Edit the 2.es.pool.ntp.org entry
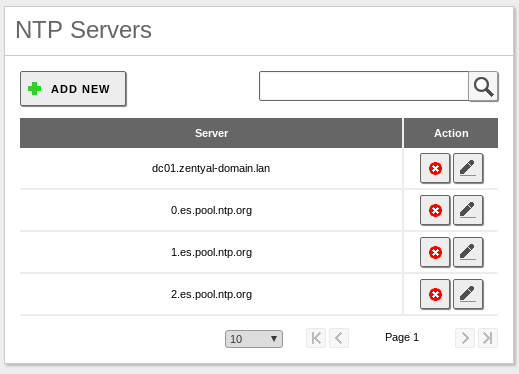The width and height of the screenshot is (519, 374). click(468, 294)
